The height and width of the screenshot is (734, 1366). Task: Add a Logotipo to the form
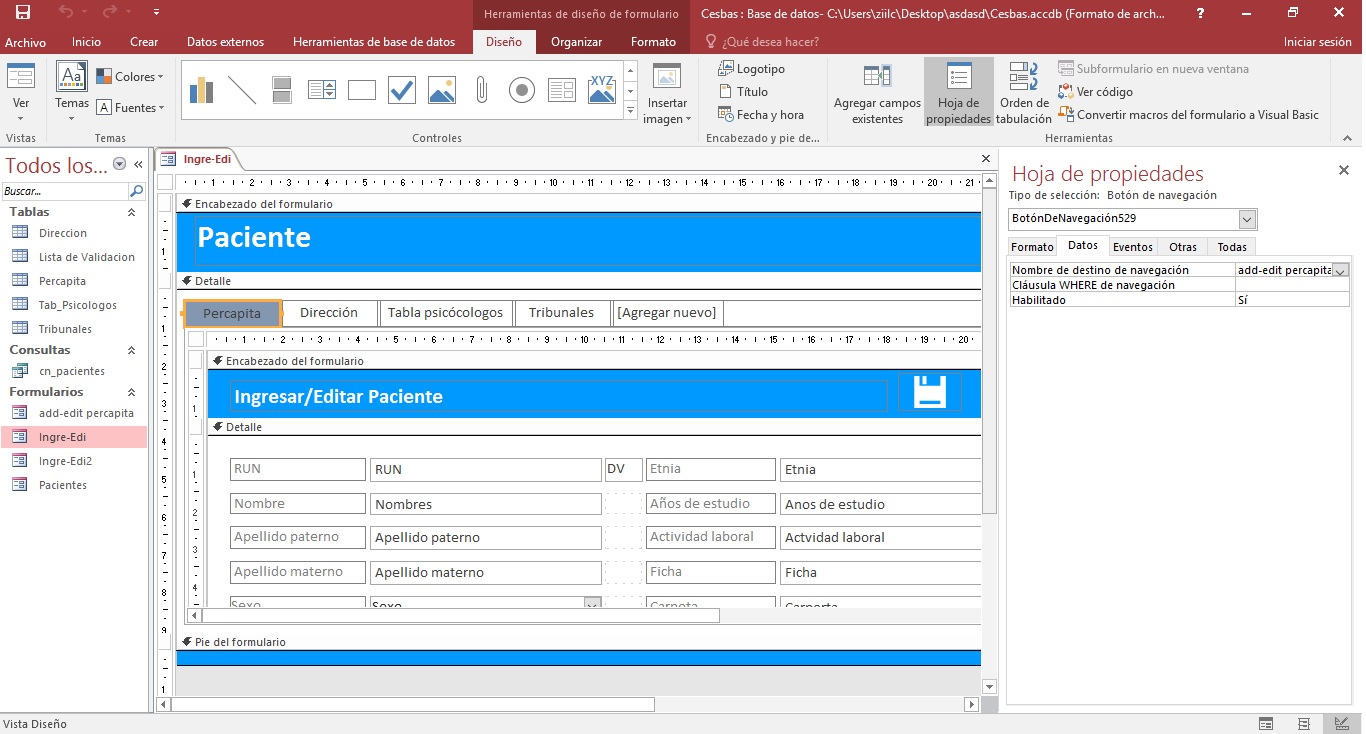[752, 69]
